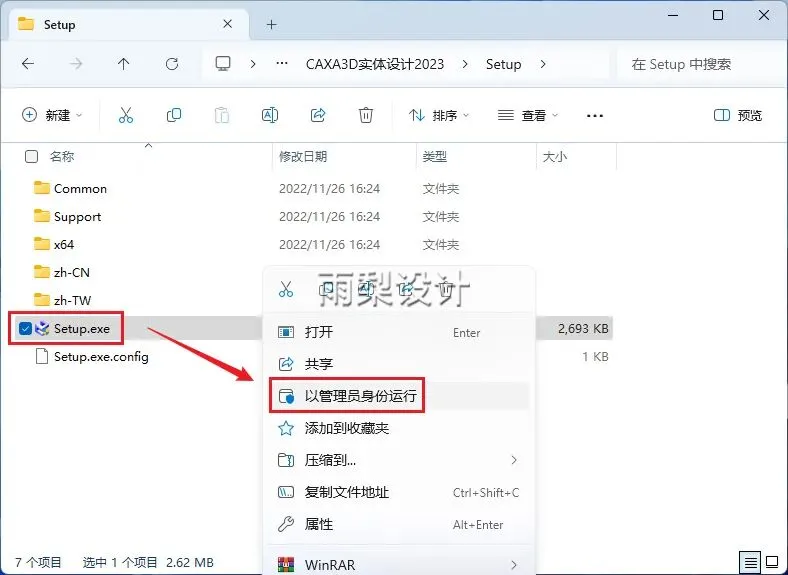Uncheck the Setup.exe selection checkbox
This screenshot has height=575, width=788.
coord(25,329)
